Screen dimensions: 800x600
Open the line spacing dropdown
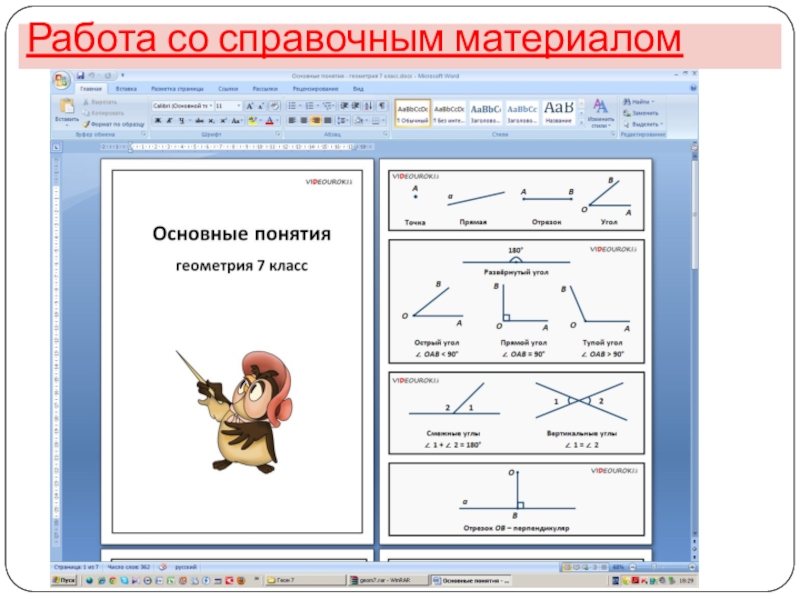[343, 121]
